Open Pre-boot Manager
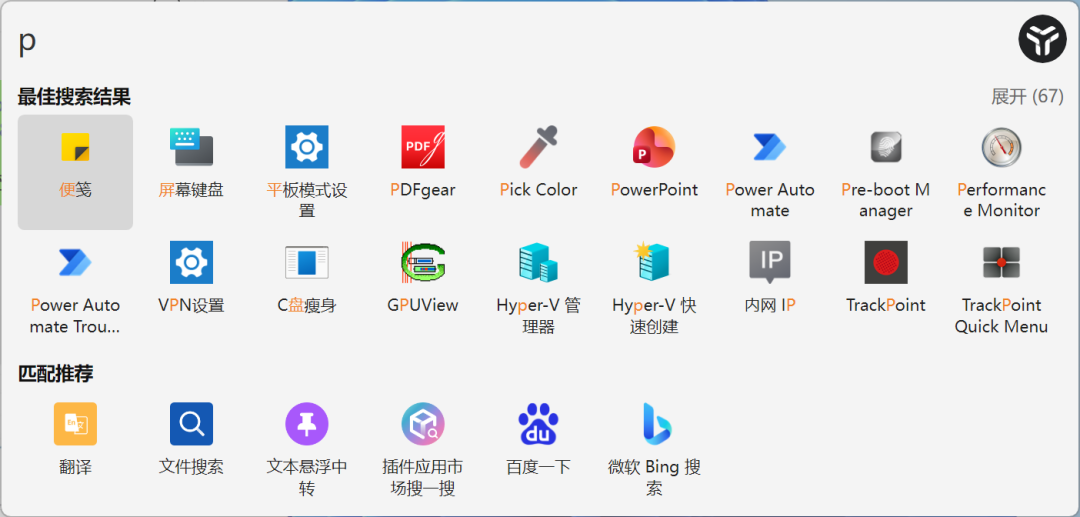The width and height of the screenshot is (1080, 517). [885, 172]
